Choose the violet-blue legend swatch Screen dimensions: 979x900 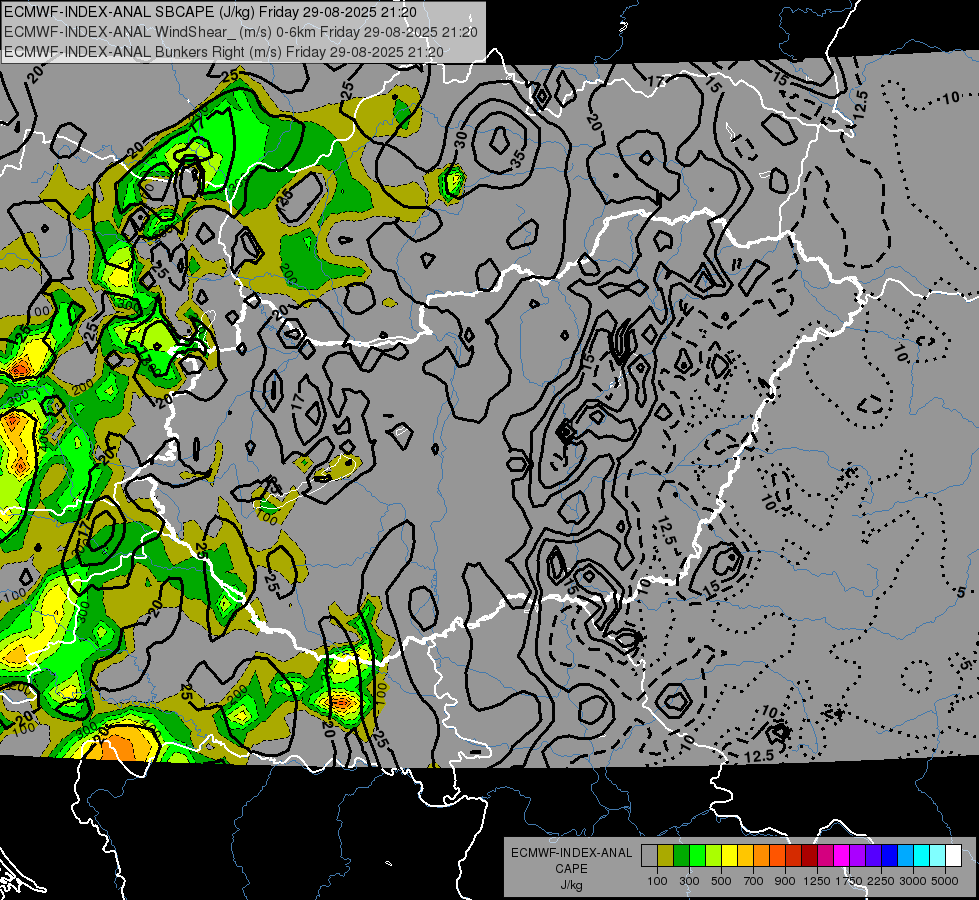tap(873, 856)
